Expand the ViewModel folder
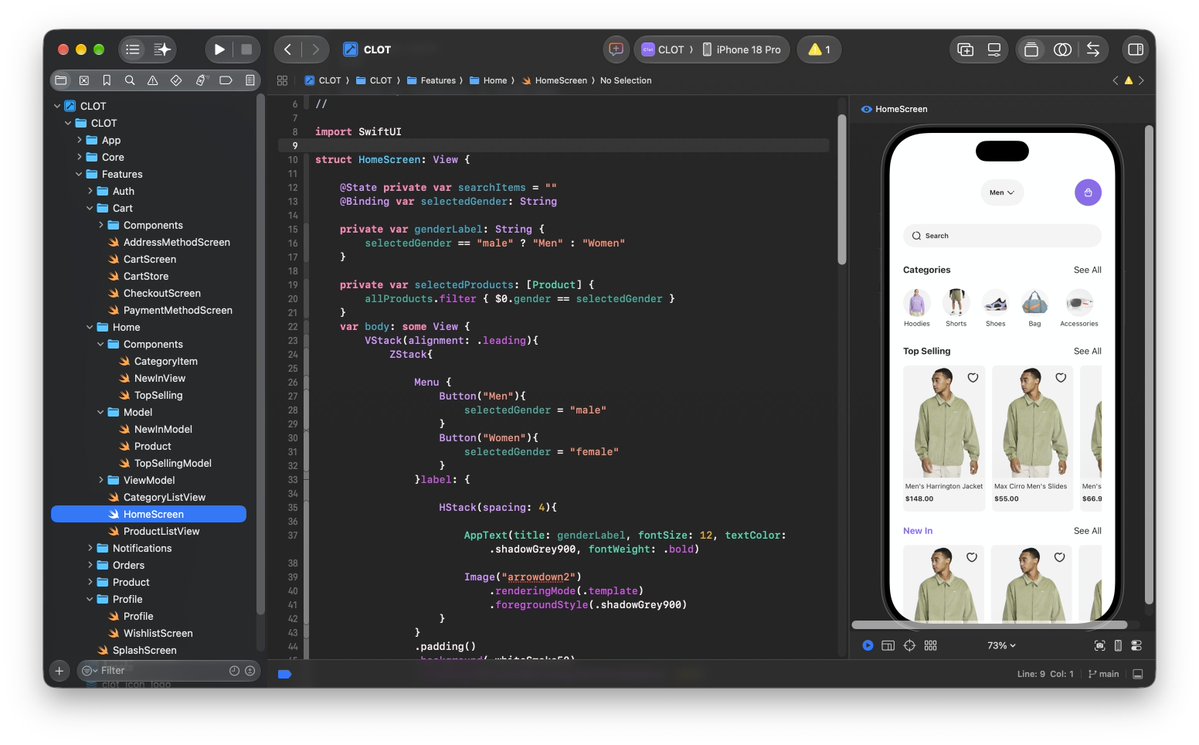This screenshot has height=745, width=1199. pyautogui.click(x=100, y=480)
